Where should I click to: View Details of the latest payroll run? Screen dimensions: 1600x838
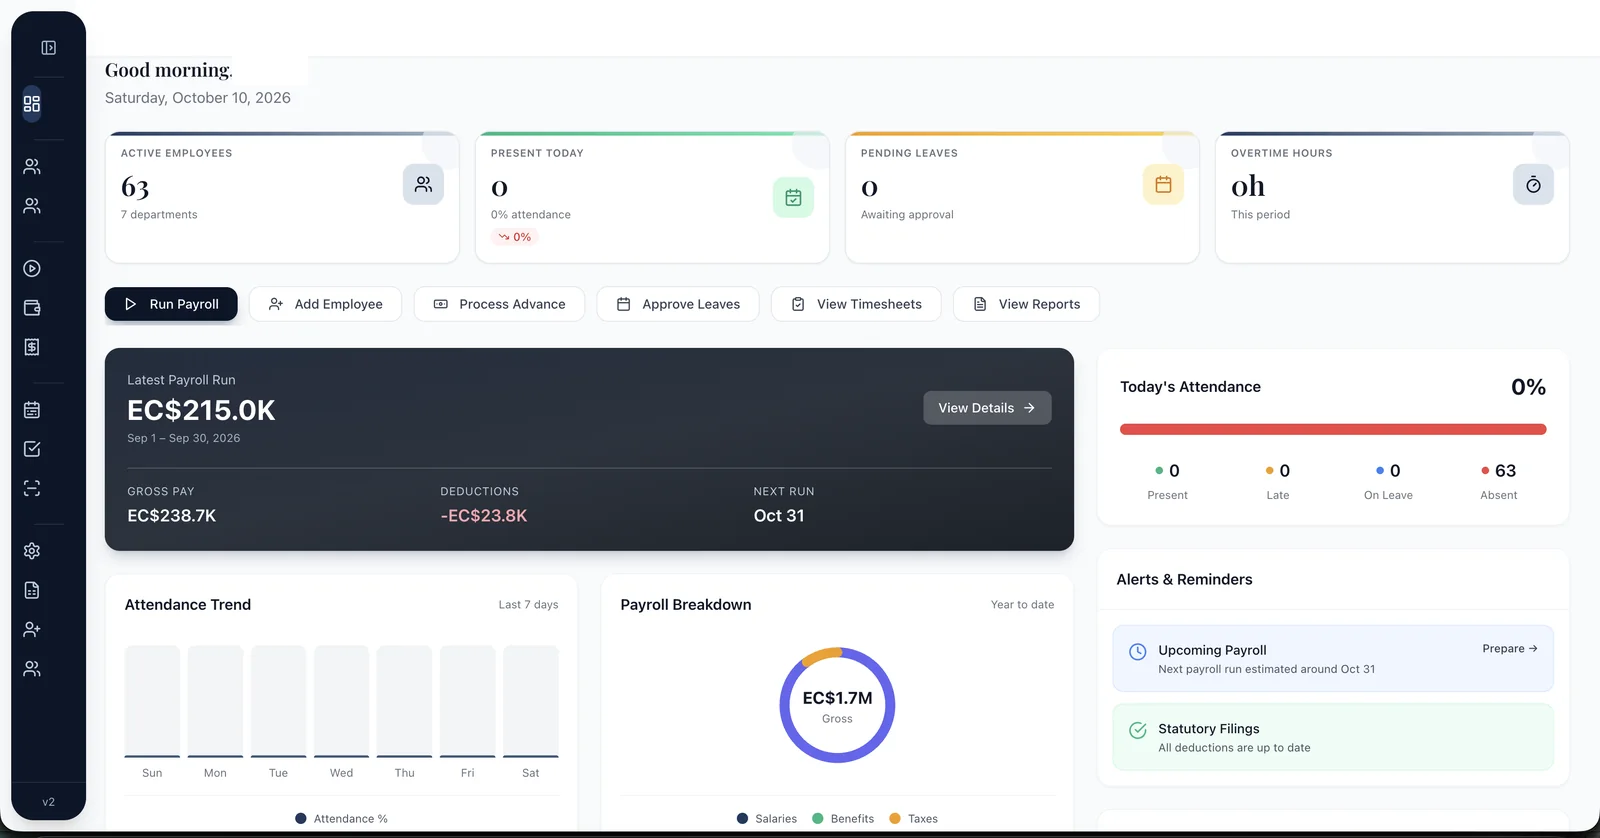tap(987, 408)
